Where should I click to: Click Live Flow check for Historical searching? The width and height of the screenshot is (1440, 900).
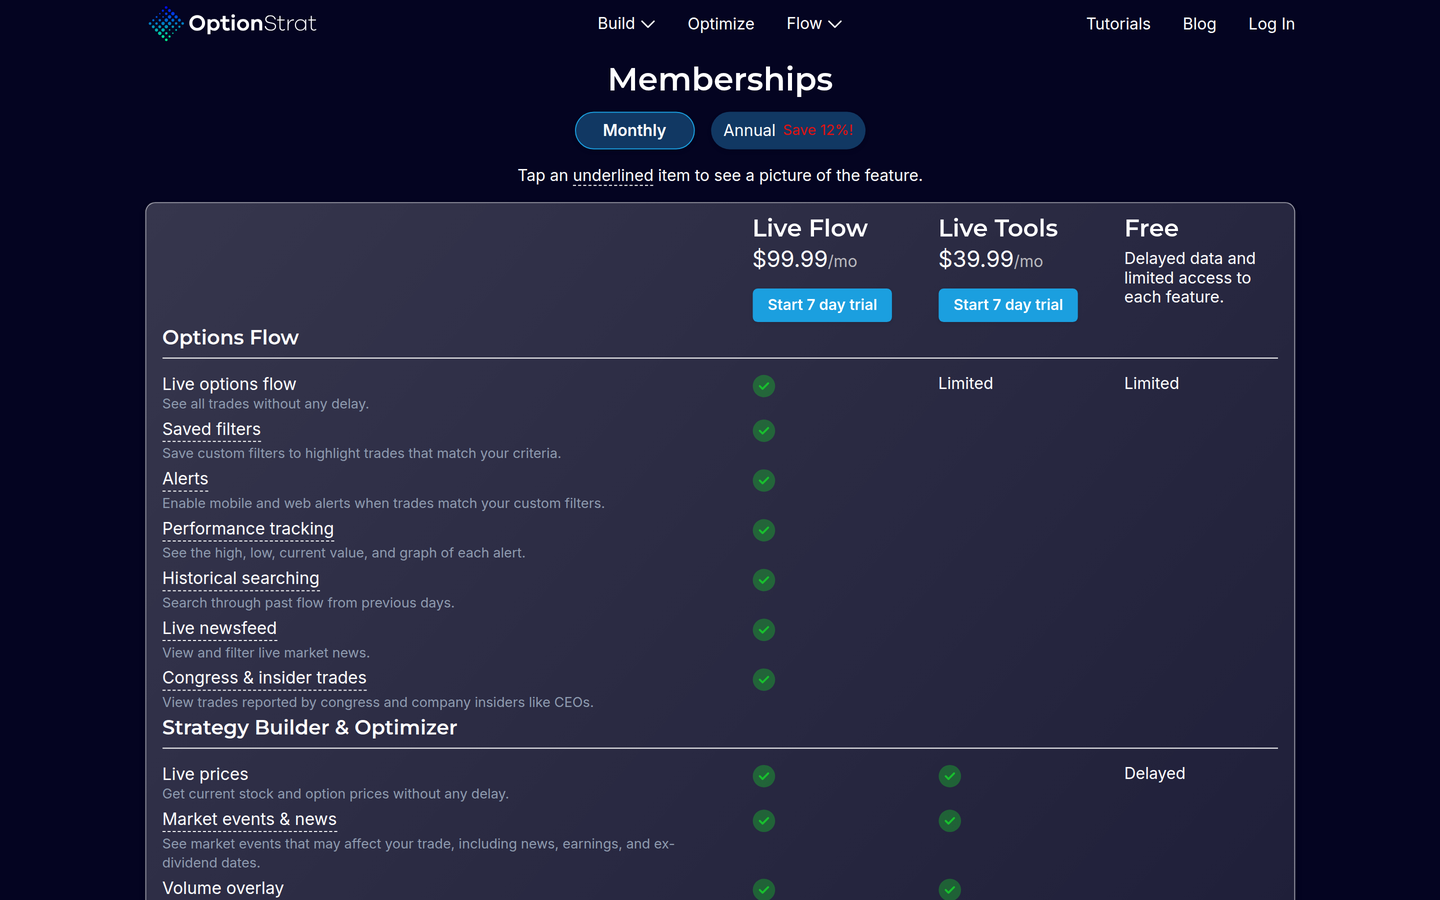pyautogui.click(x=764, y=580)
